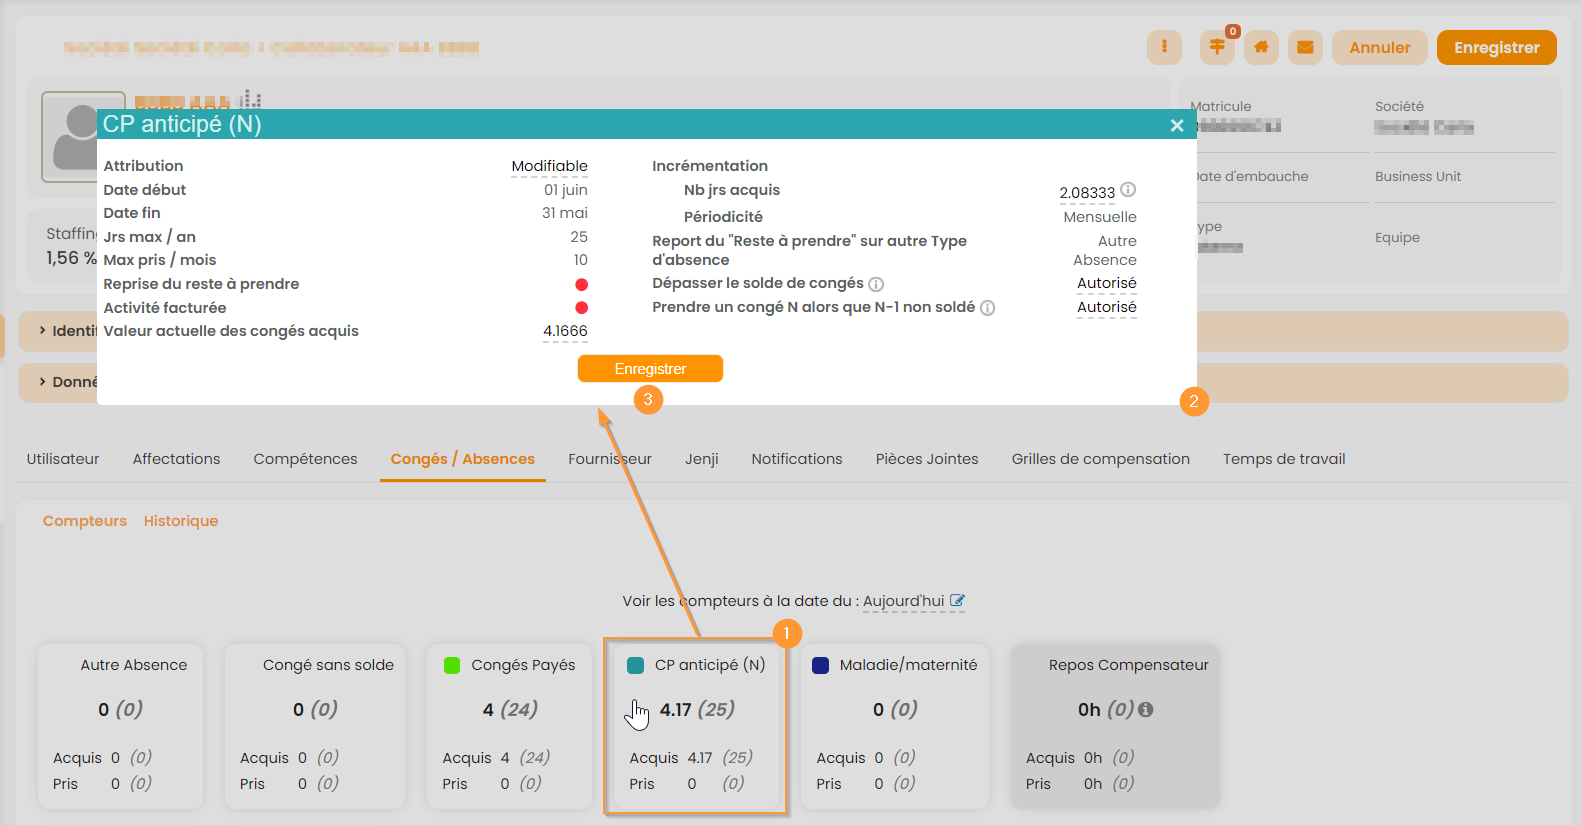The image size is (1582, 825).
Task: Click the signpost icon with 0 badge
Action: click(1216, 47)
